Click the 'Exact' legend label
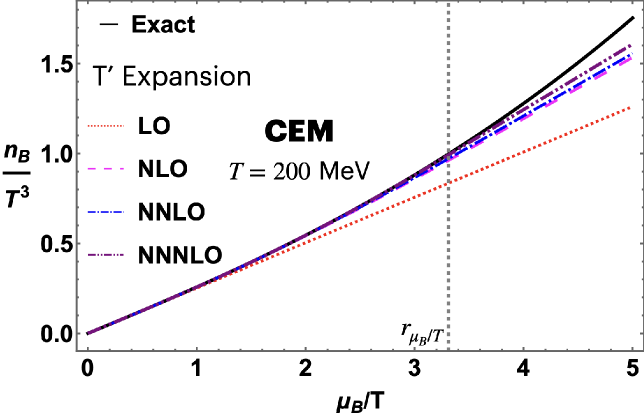This screenshot has height=413, width=644. pos(163,25)
